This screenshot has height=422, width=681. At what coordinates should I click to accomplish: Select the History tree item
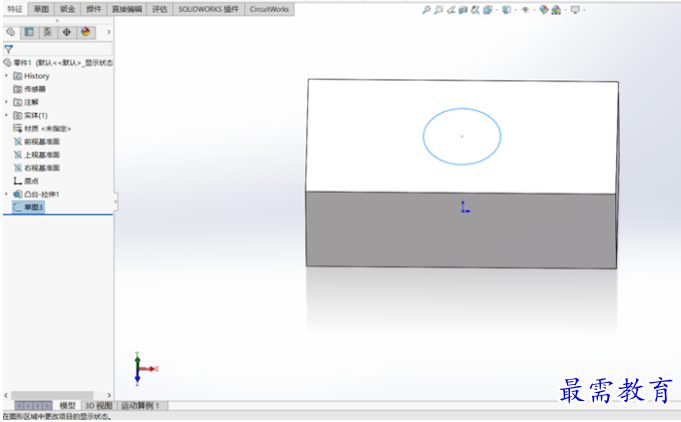tap(32, 76)
